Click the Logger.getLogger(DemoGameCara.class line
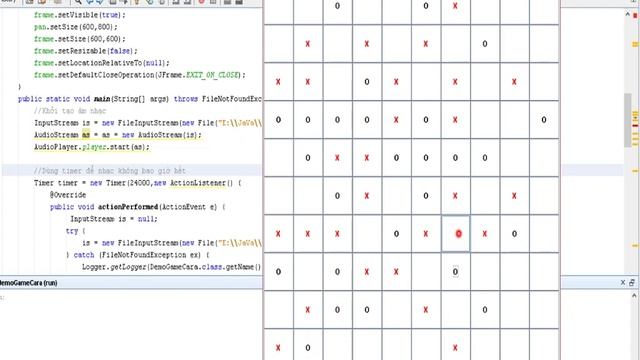The width and height of the screenshot is (640, 360). [x=171, y=267]
